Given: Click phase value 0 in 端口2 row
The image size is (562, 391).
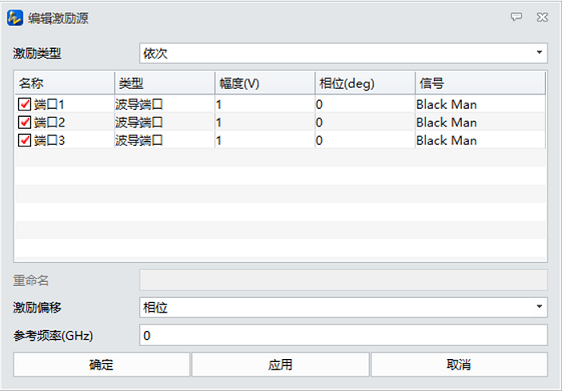Looking at the screenshot, I should 366,122.
